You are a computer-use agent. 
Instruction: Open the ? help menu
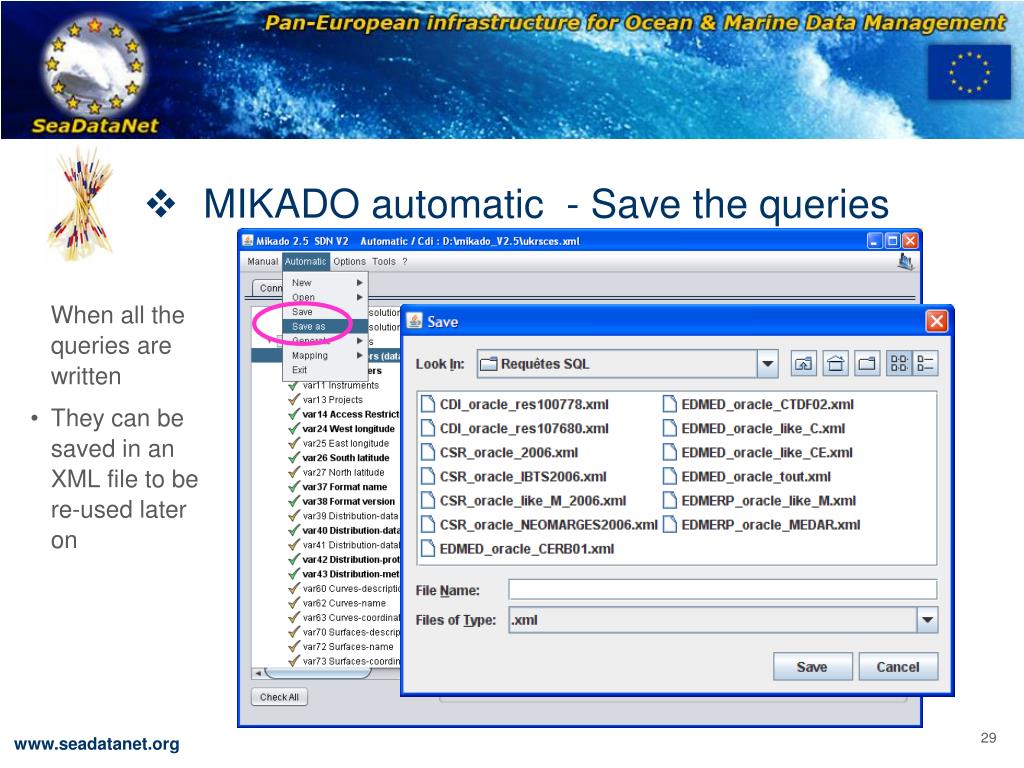pyautogui.click(x=405, y=261)
